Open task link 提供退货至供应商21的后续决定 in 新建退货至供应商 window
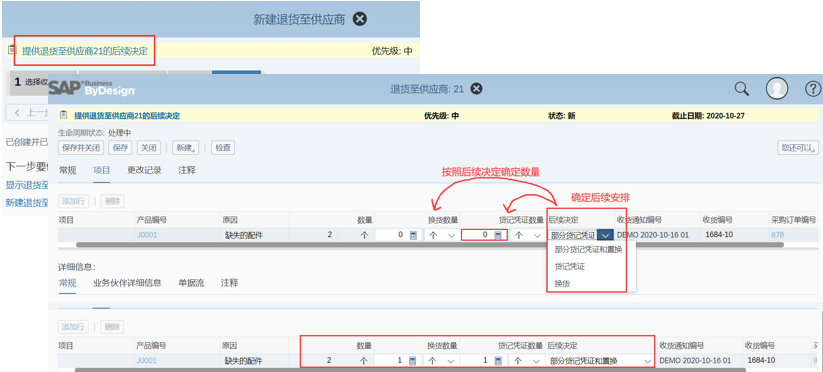The image size is (823, 372). click(85, 51)
